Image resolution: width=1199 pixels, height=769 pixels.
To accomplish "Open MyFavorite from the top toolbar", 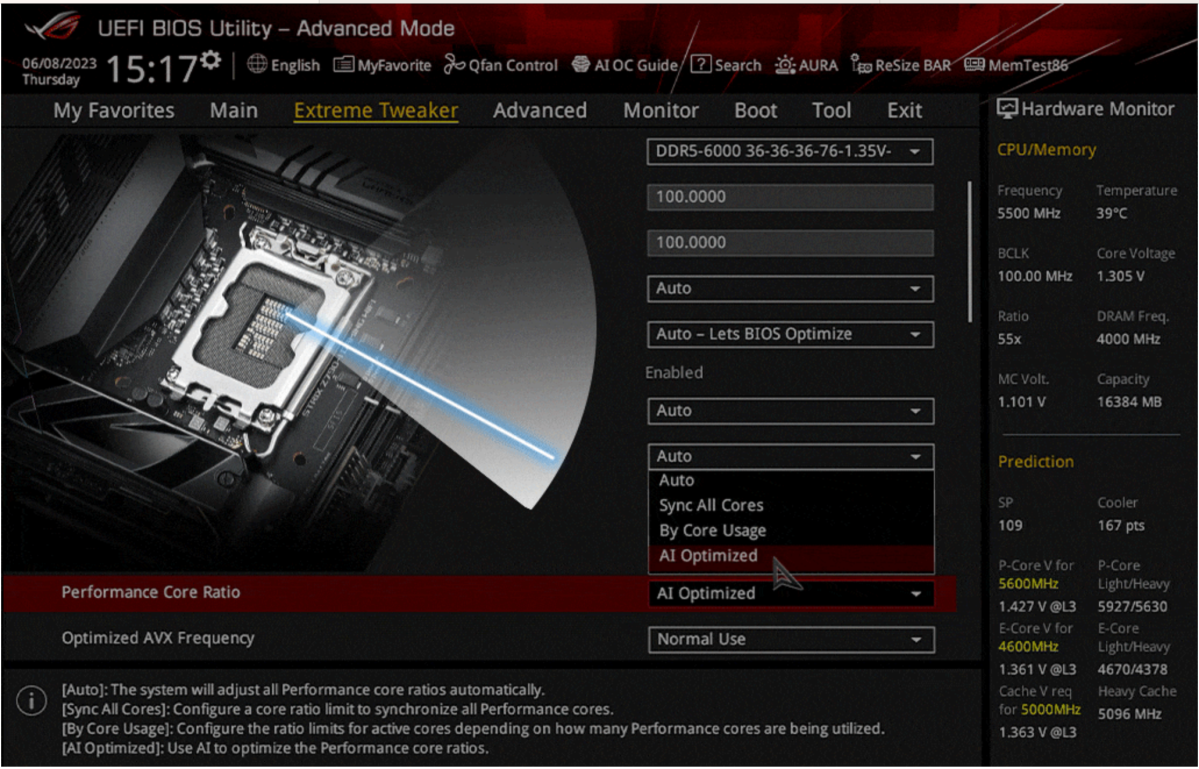I will [x=382, y=66].
